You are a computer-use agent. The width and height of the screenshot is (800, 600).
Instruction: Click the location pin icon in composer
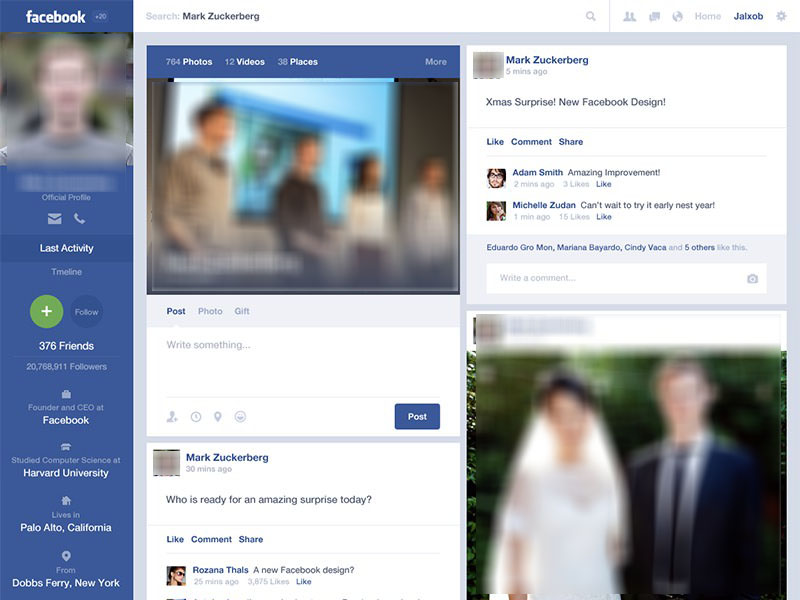[x=218, y=417]
